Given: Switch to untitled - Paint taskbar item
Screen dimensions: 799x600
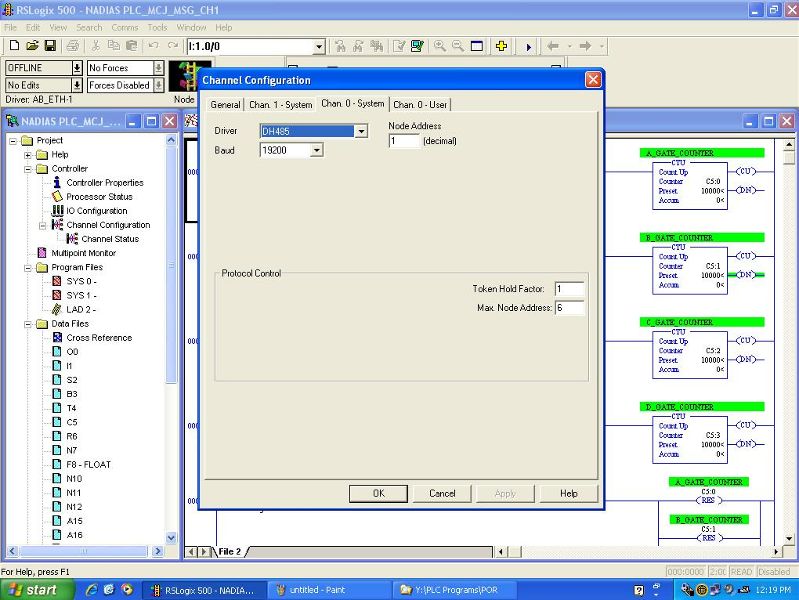Looking at the screenshot, I should (329, 590).
